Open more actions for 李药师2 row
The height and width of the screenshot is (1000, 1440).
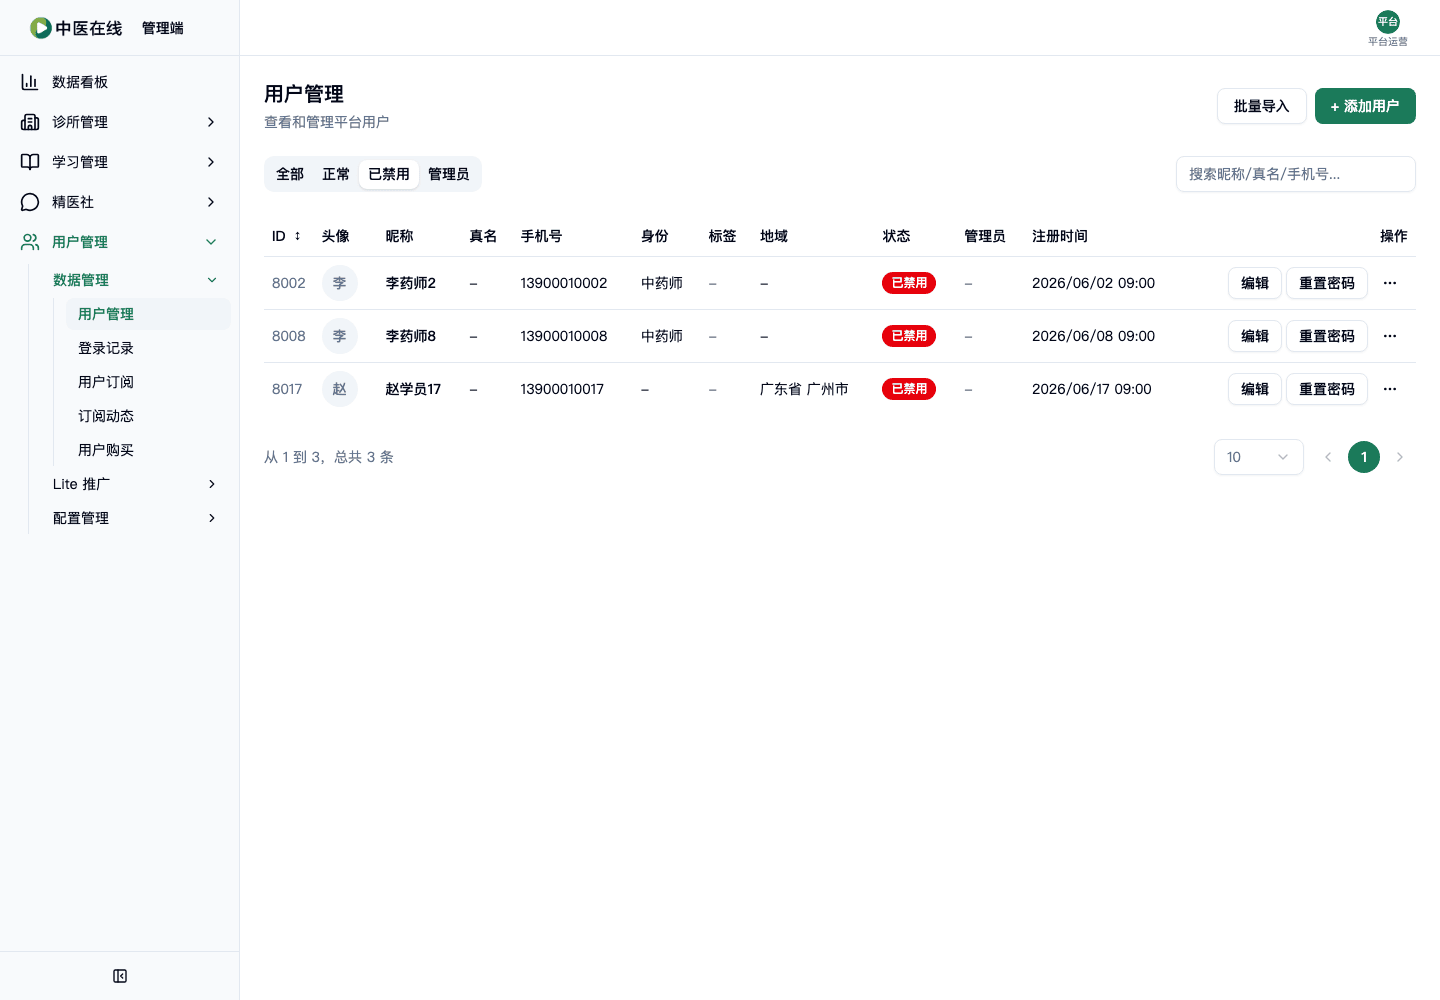click(x=1390, y=283)
